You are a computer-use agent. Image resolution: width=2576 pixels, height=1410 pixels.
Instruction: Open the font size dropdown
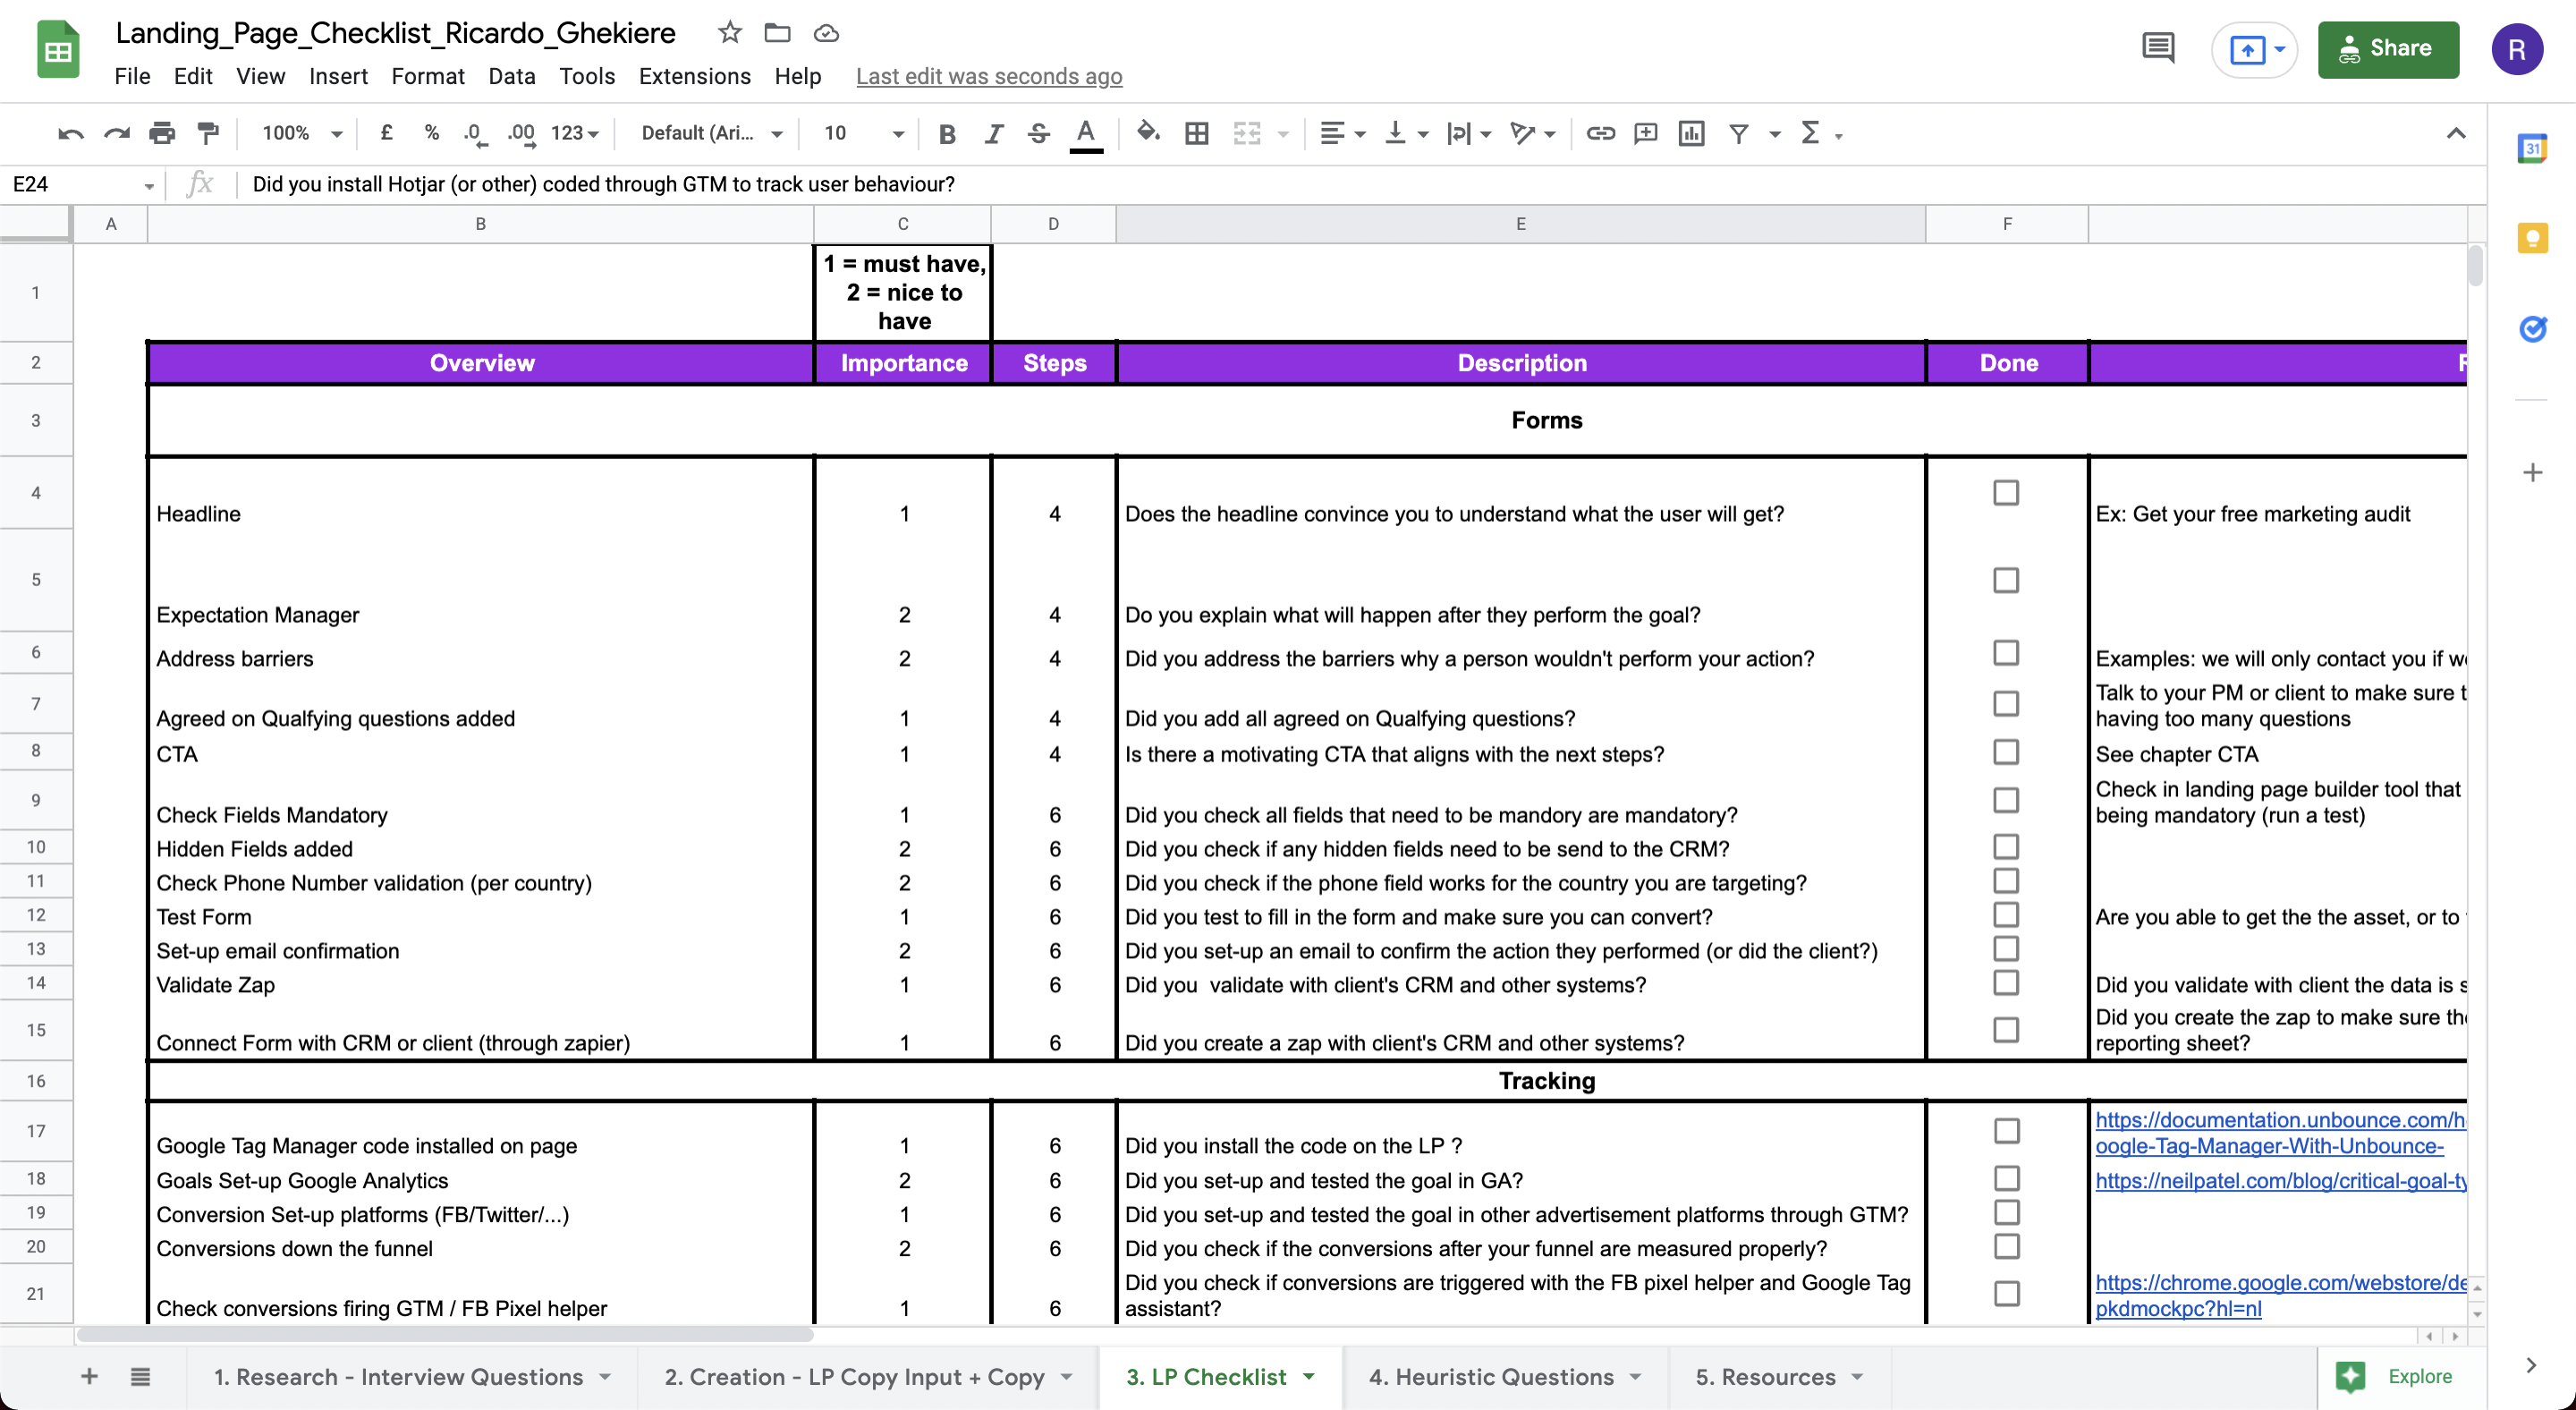pos(864,133)
